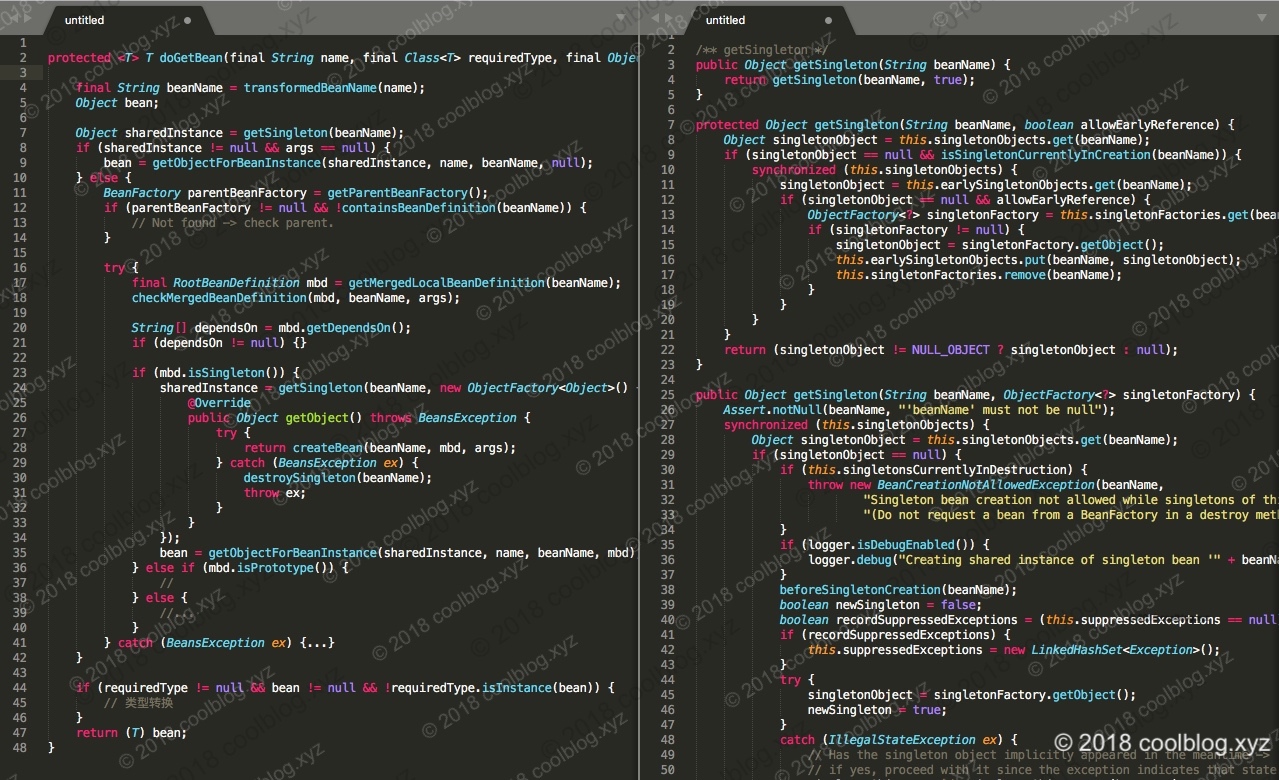Click the createBean method call
The height and width of the screenshot is (780, 1279).
click(x=326, y=448)
